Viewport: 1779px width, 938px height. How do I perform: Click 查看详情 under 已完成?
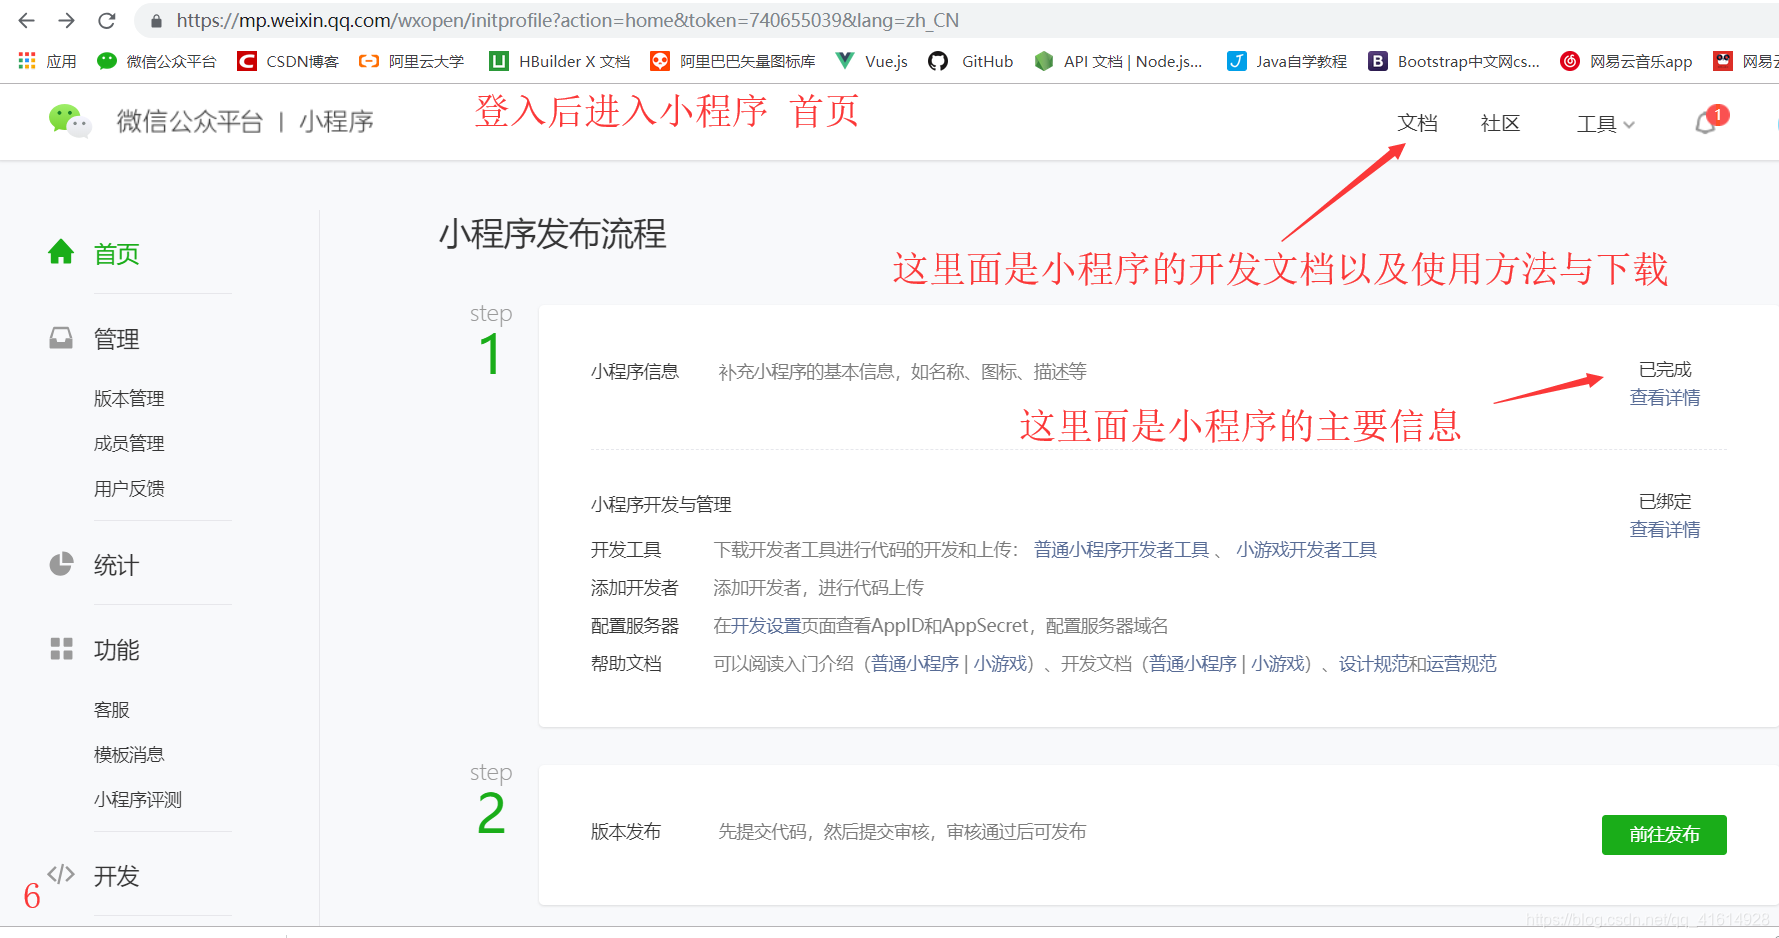(x=1665, y=398)
